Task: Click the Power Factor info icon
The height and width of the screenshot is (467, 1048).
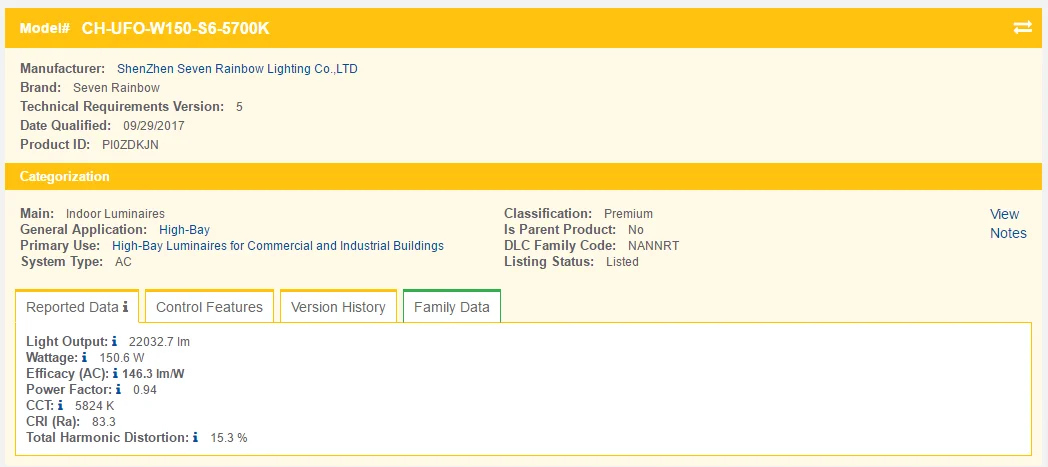Action: (x=119, y=390)
